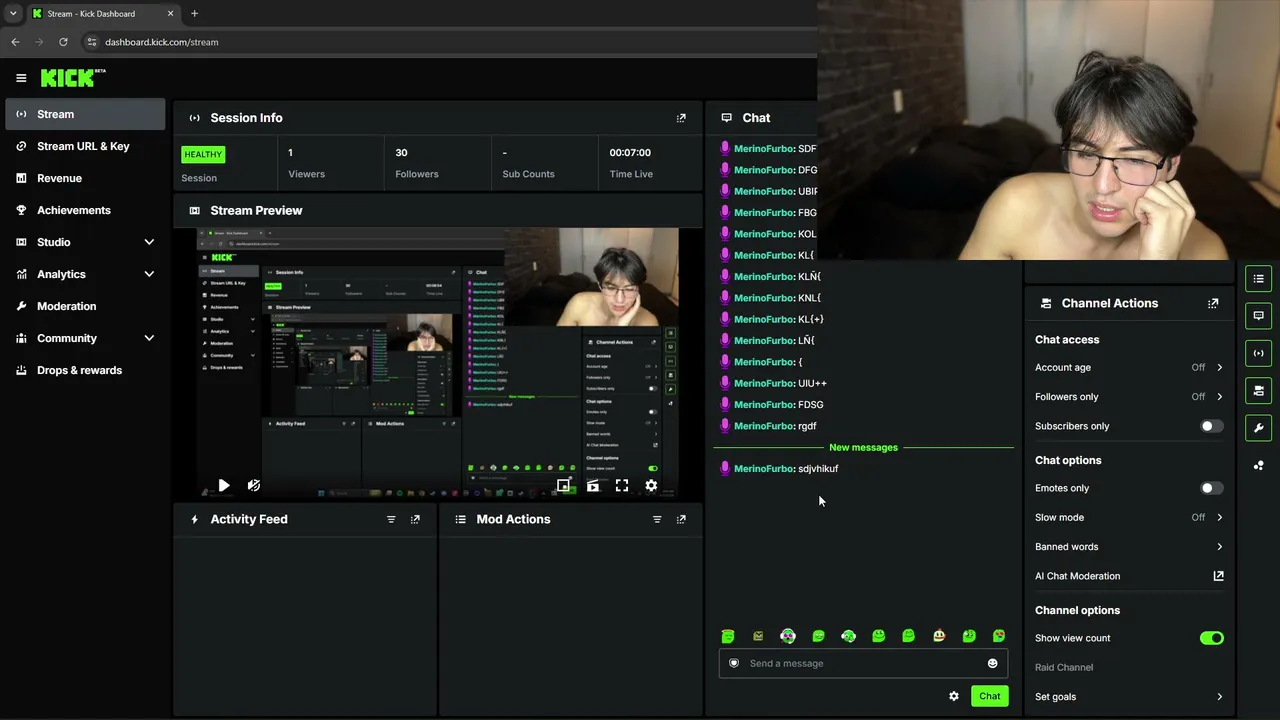Image resolution: width=1280 pixels, height=720 pixels.
Task: Open picture-in-picture for the stream preview
Action: [564, 486]
